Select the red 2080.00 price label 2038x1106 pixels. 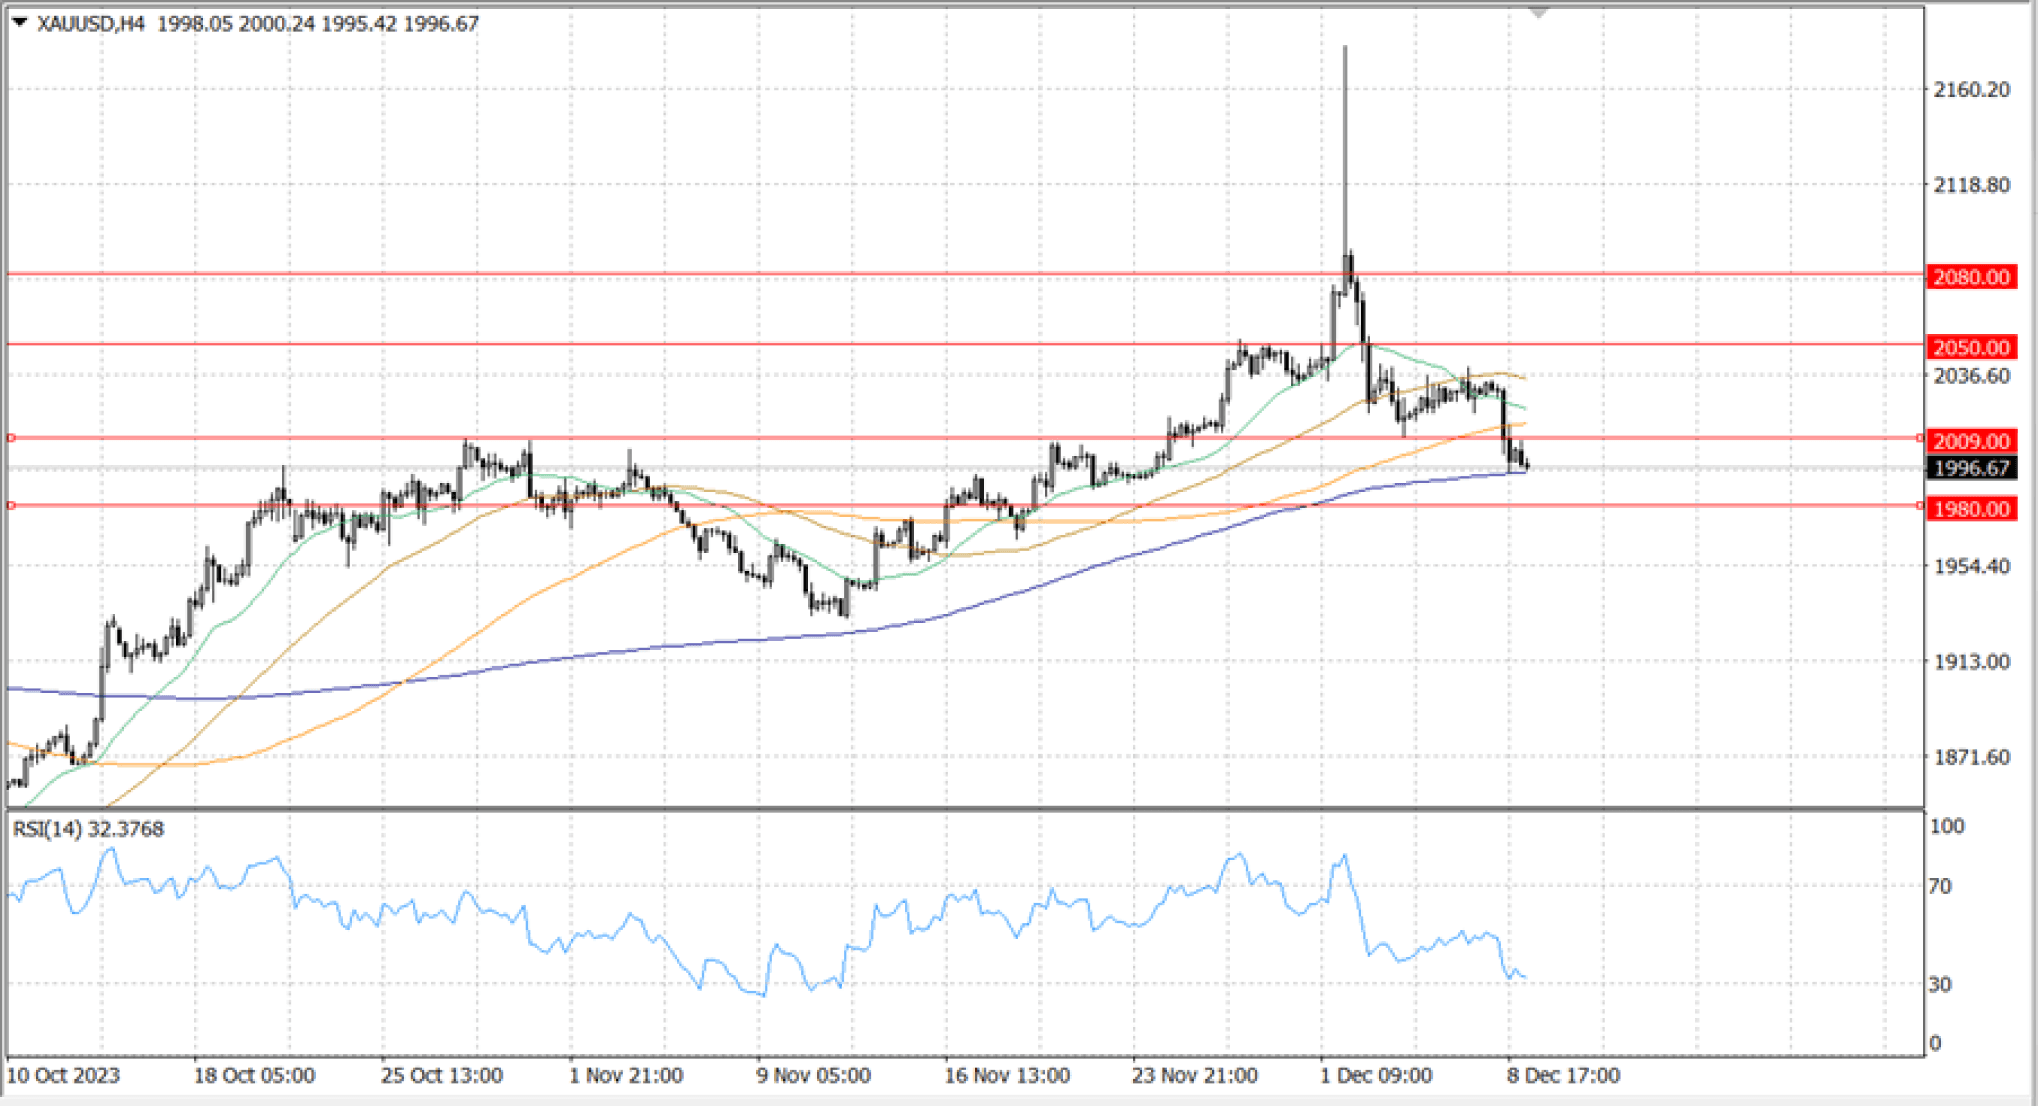[1970, 277]
